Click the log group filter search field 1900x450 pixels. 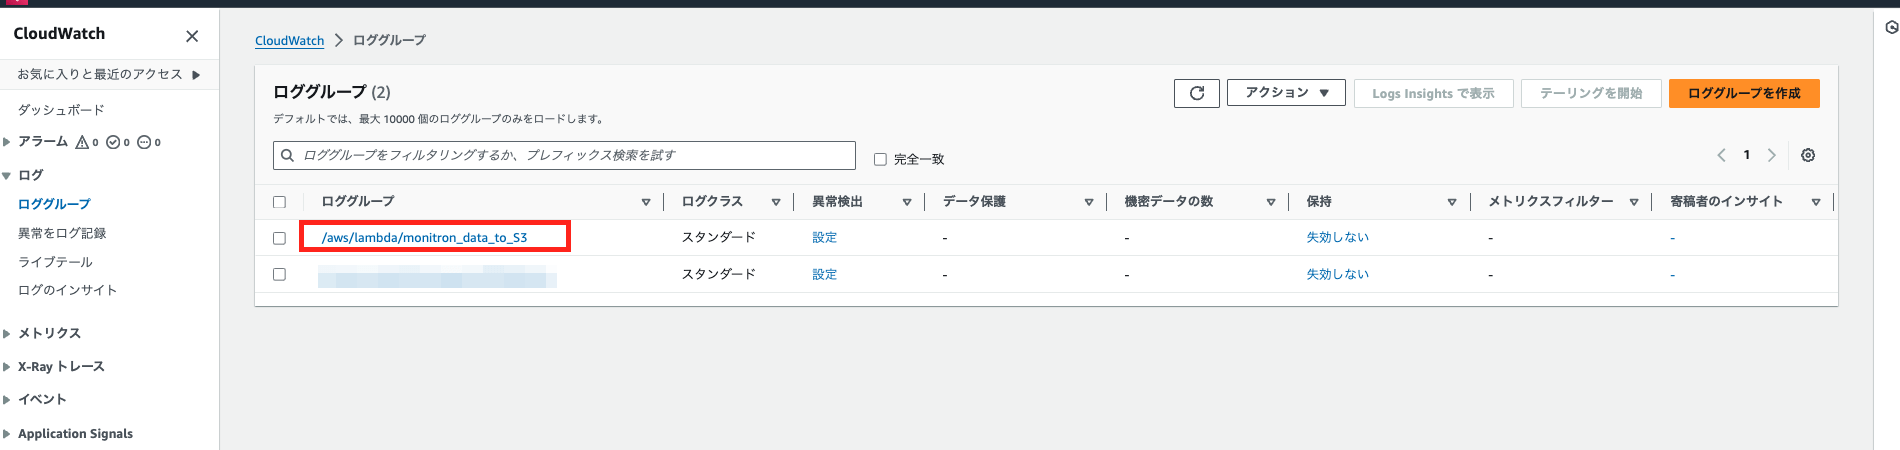[x=564, y=155]
